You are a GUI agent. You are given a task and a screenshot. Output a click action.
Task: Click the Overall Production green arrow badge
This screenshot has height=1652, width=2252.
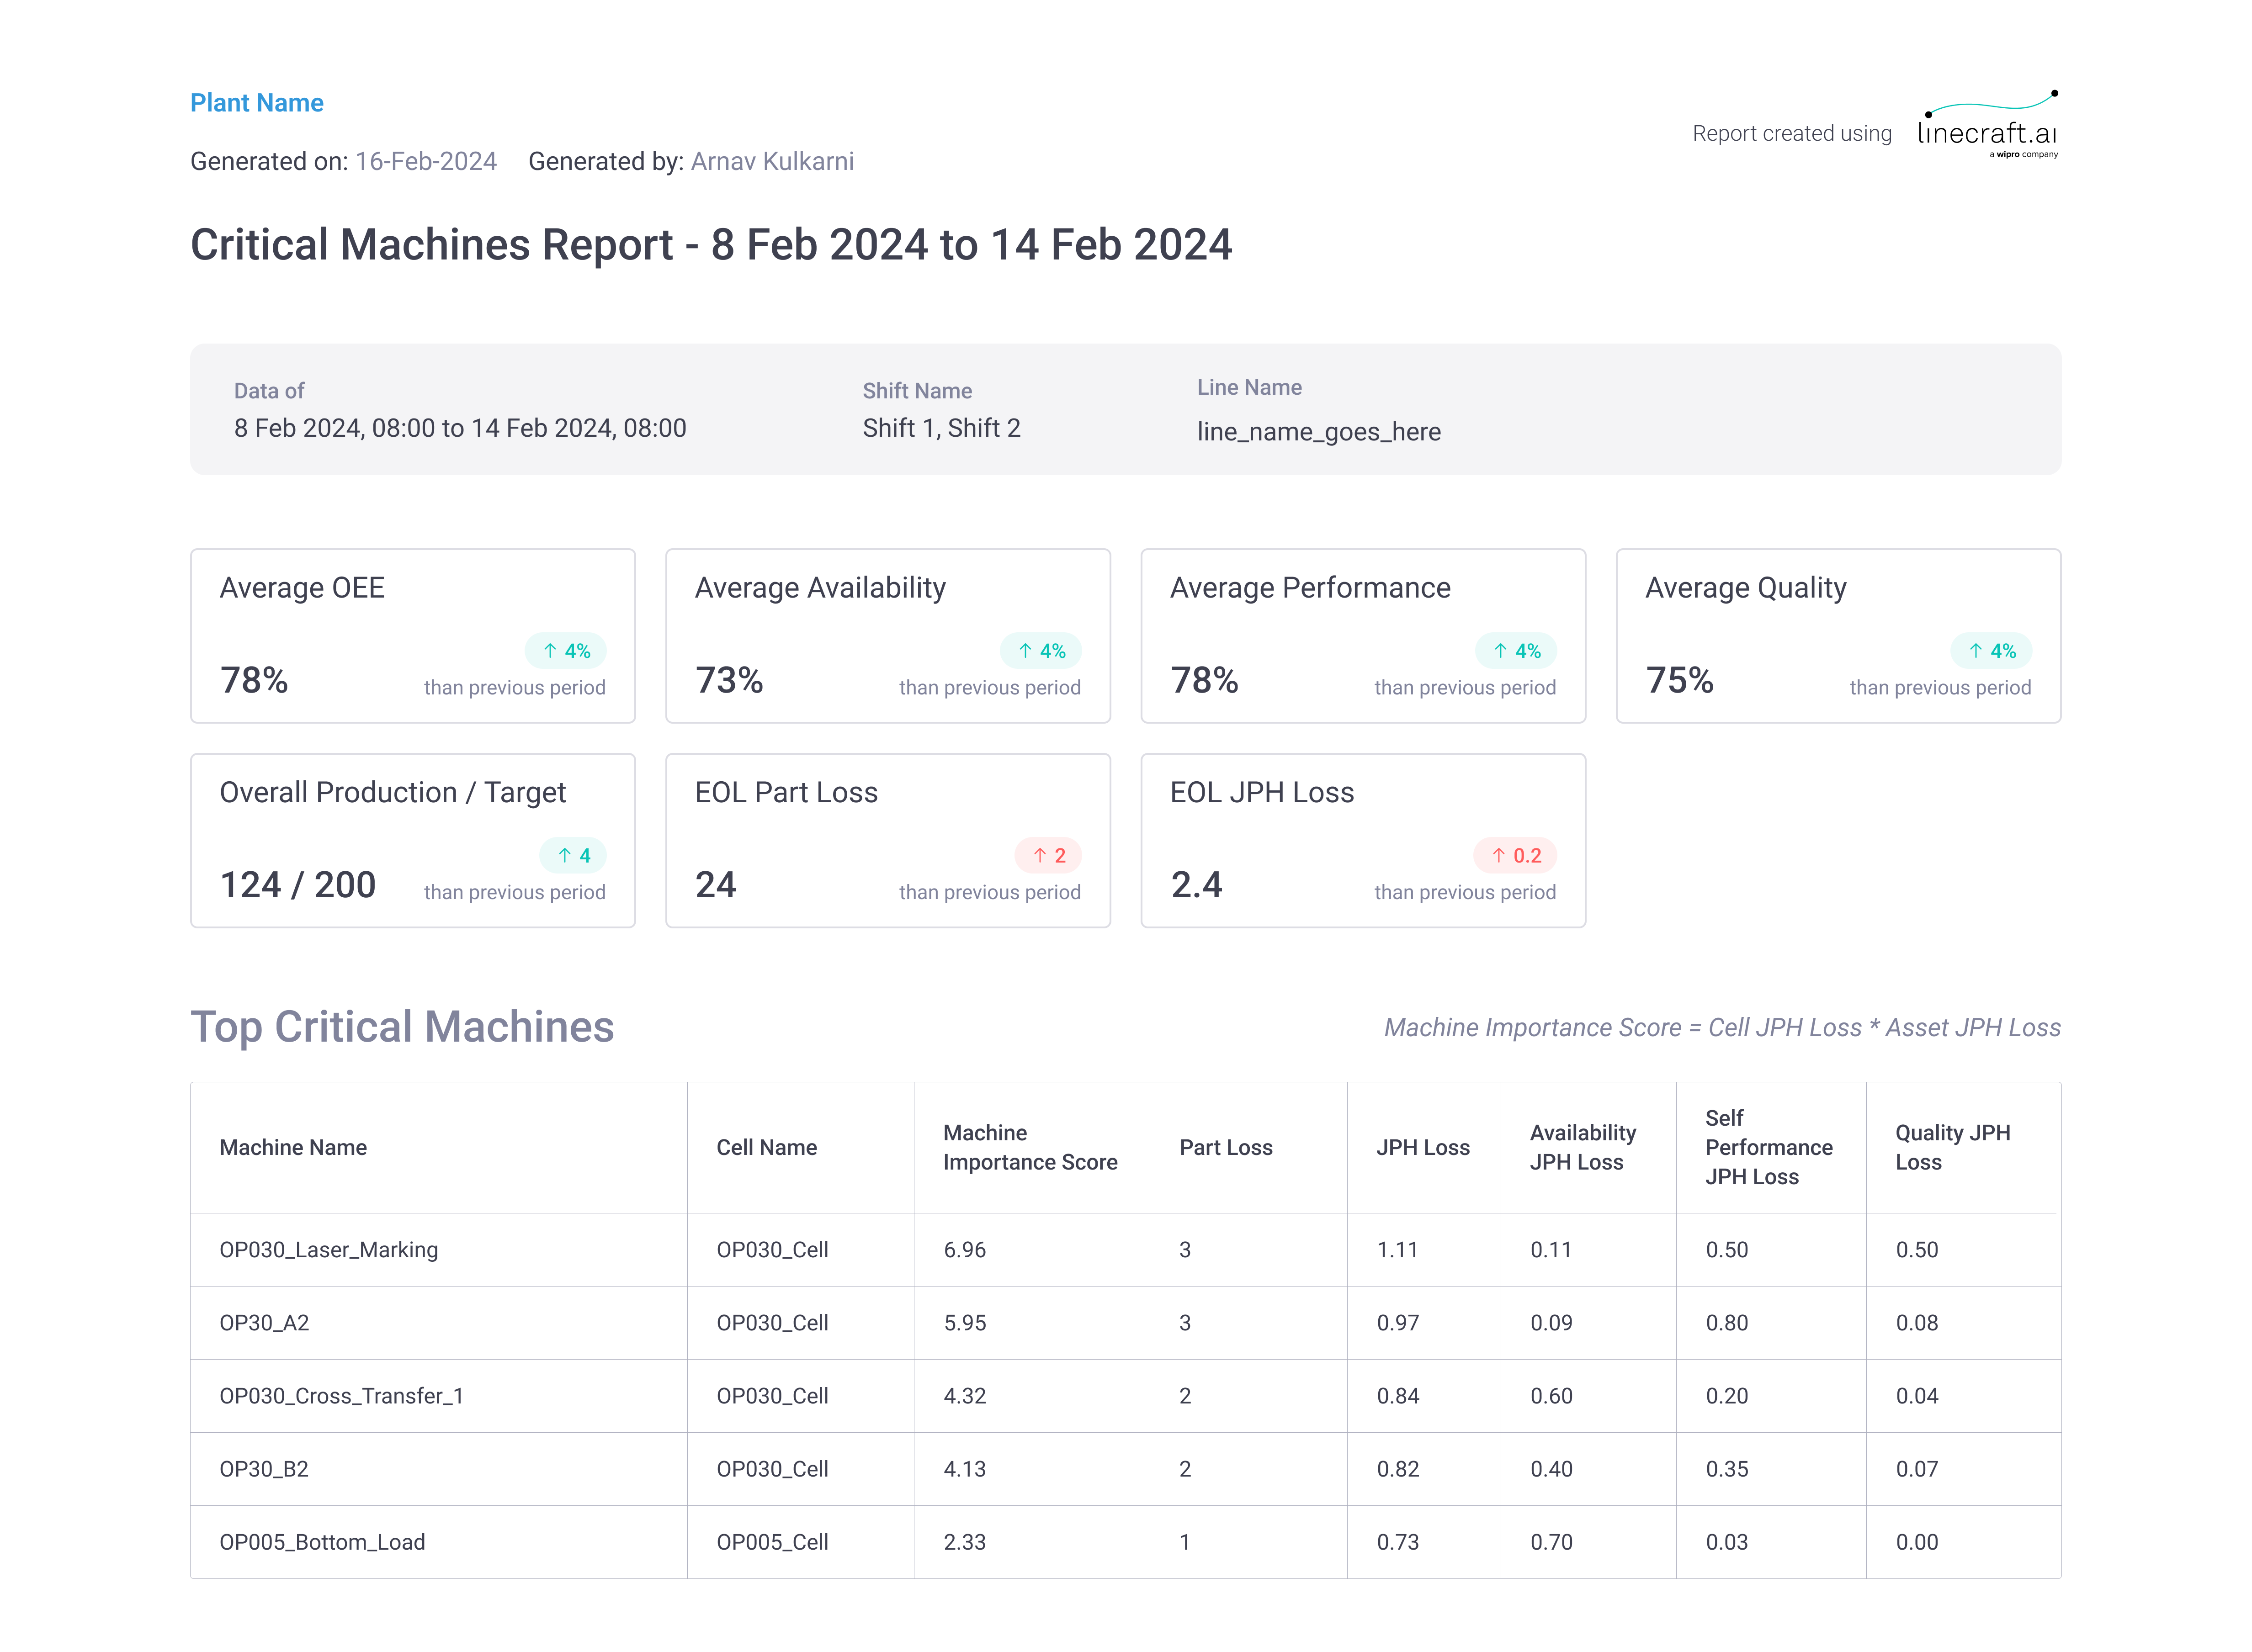(573, 855)
